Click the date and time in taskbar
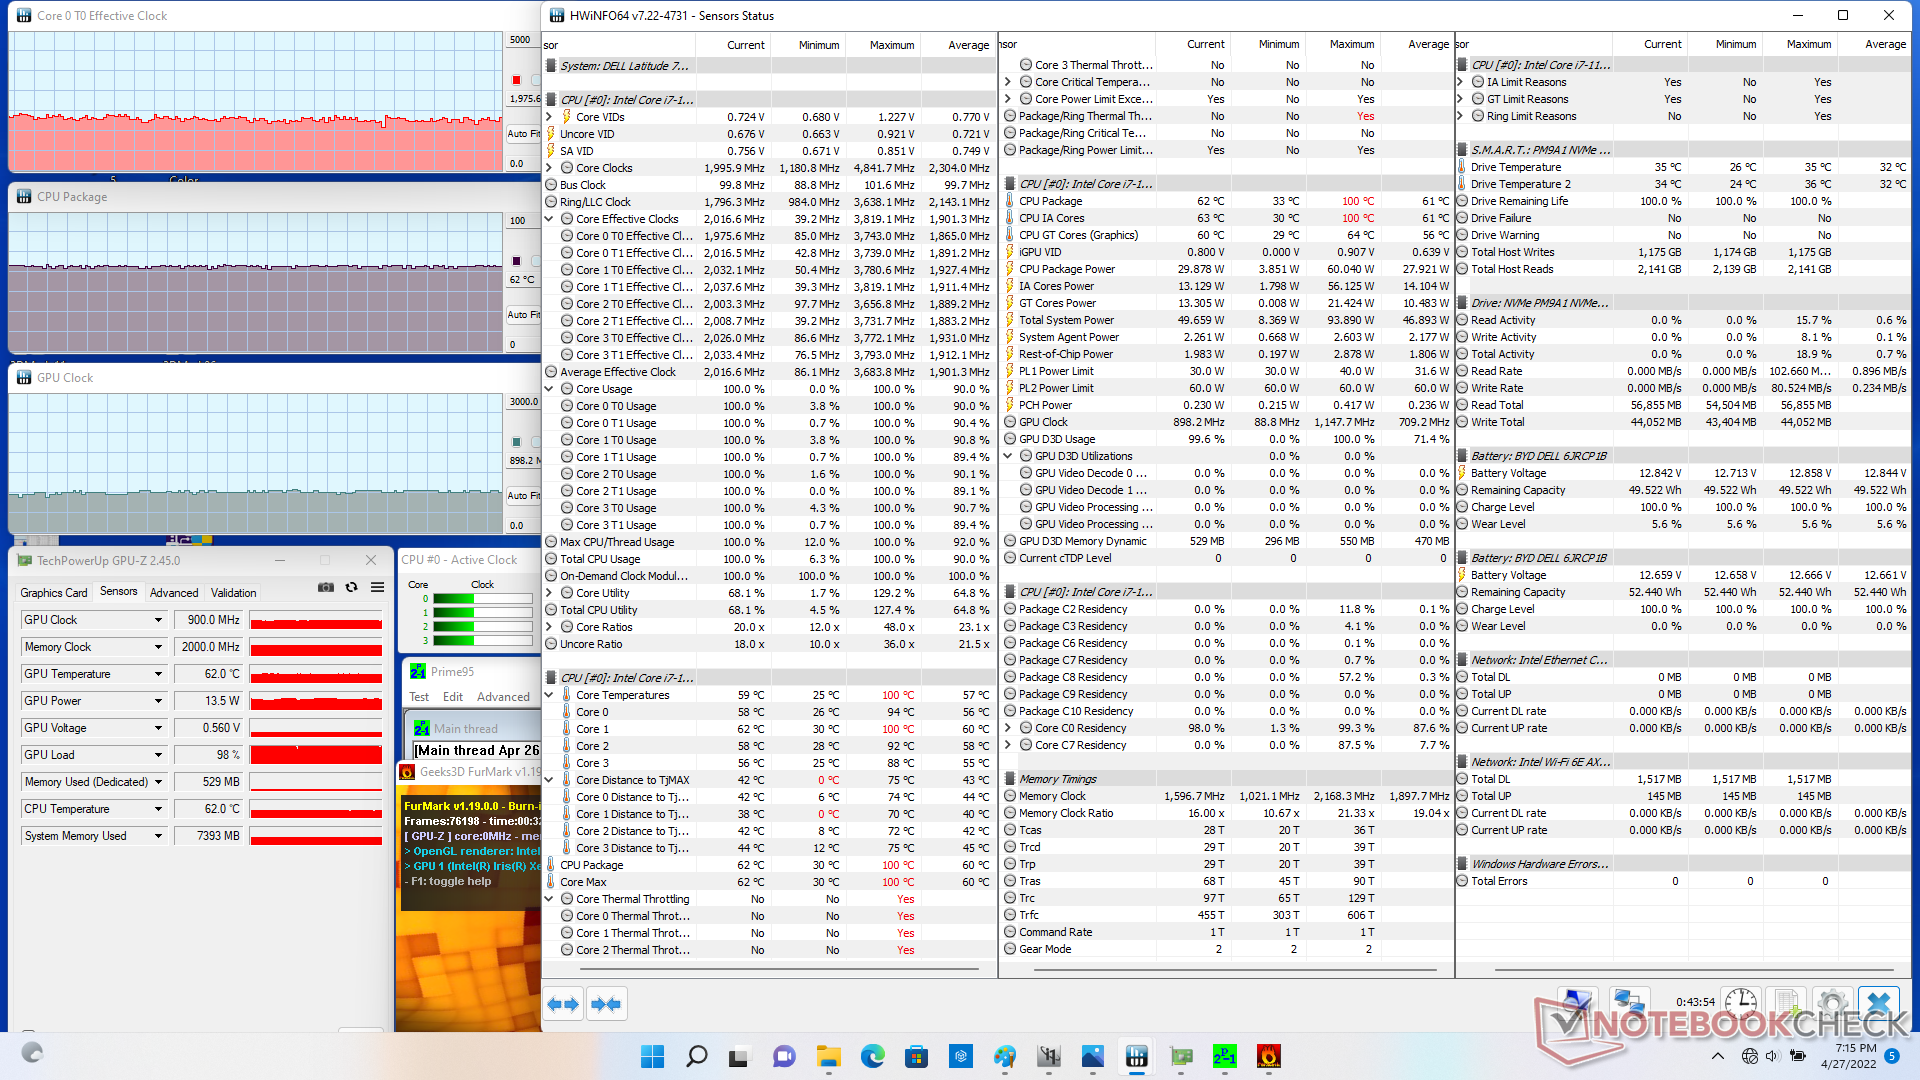The width and height of the screenshot is (1920, 1080). tap(1848, 1056)
